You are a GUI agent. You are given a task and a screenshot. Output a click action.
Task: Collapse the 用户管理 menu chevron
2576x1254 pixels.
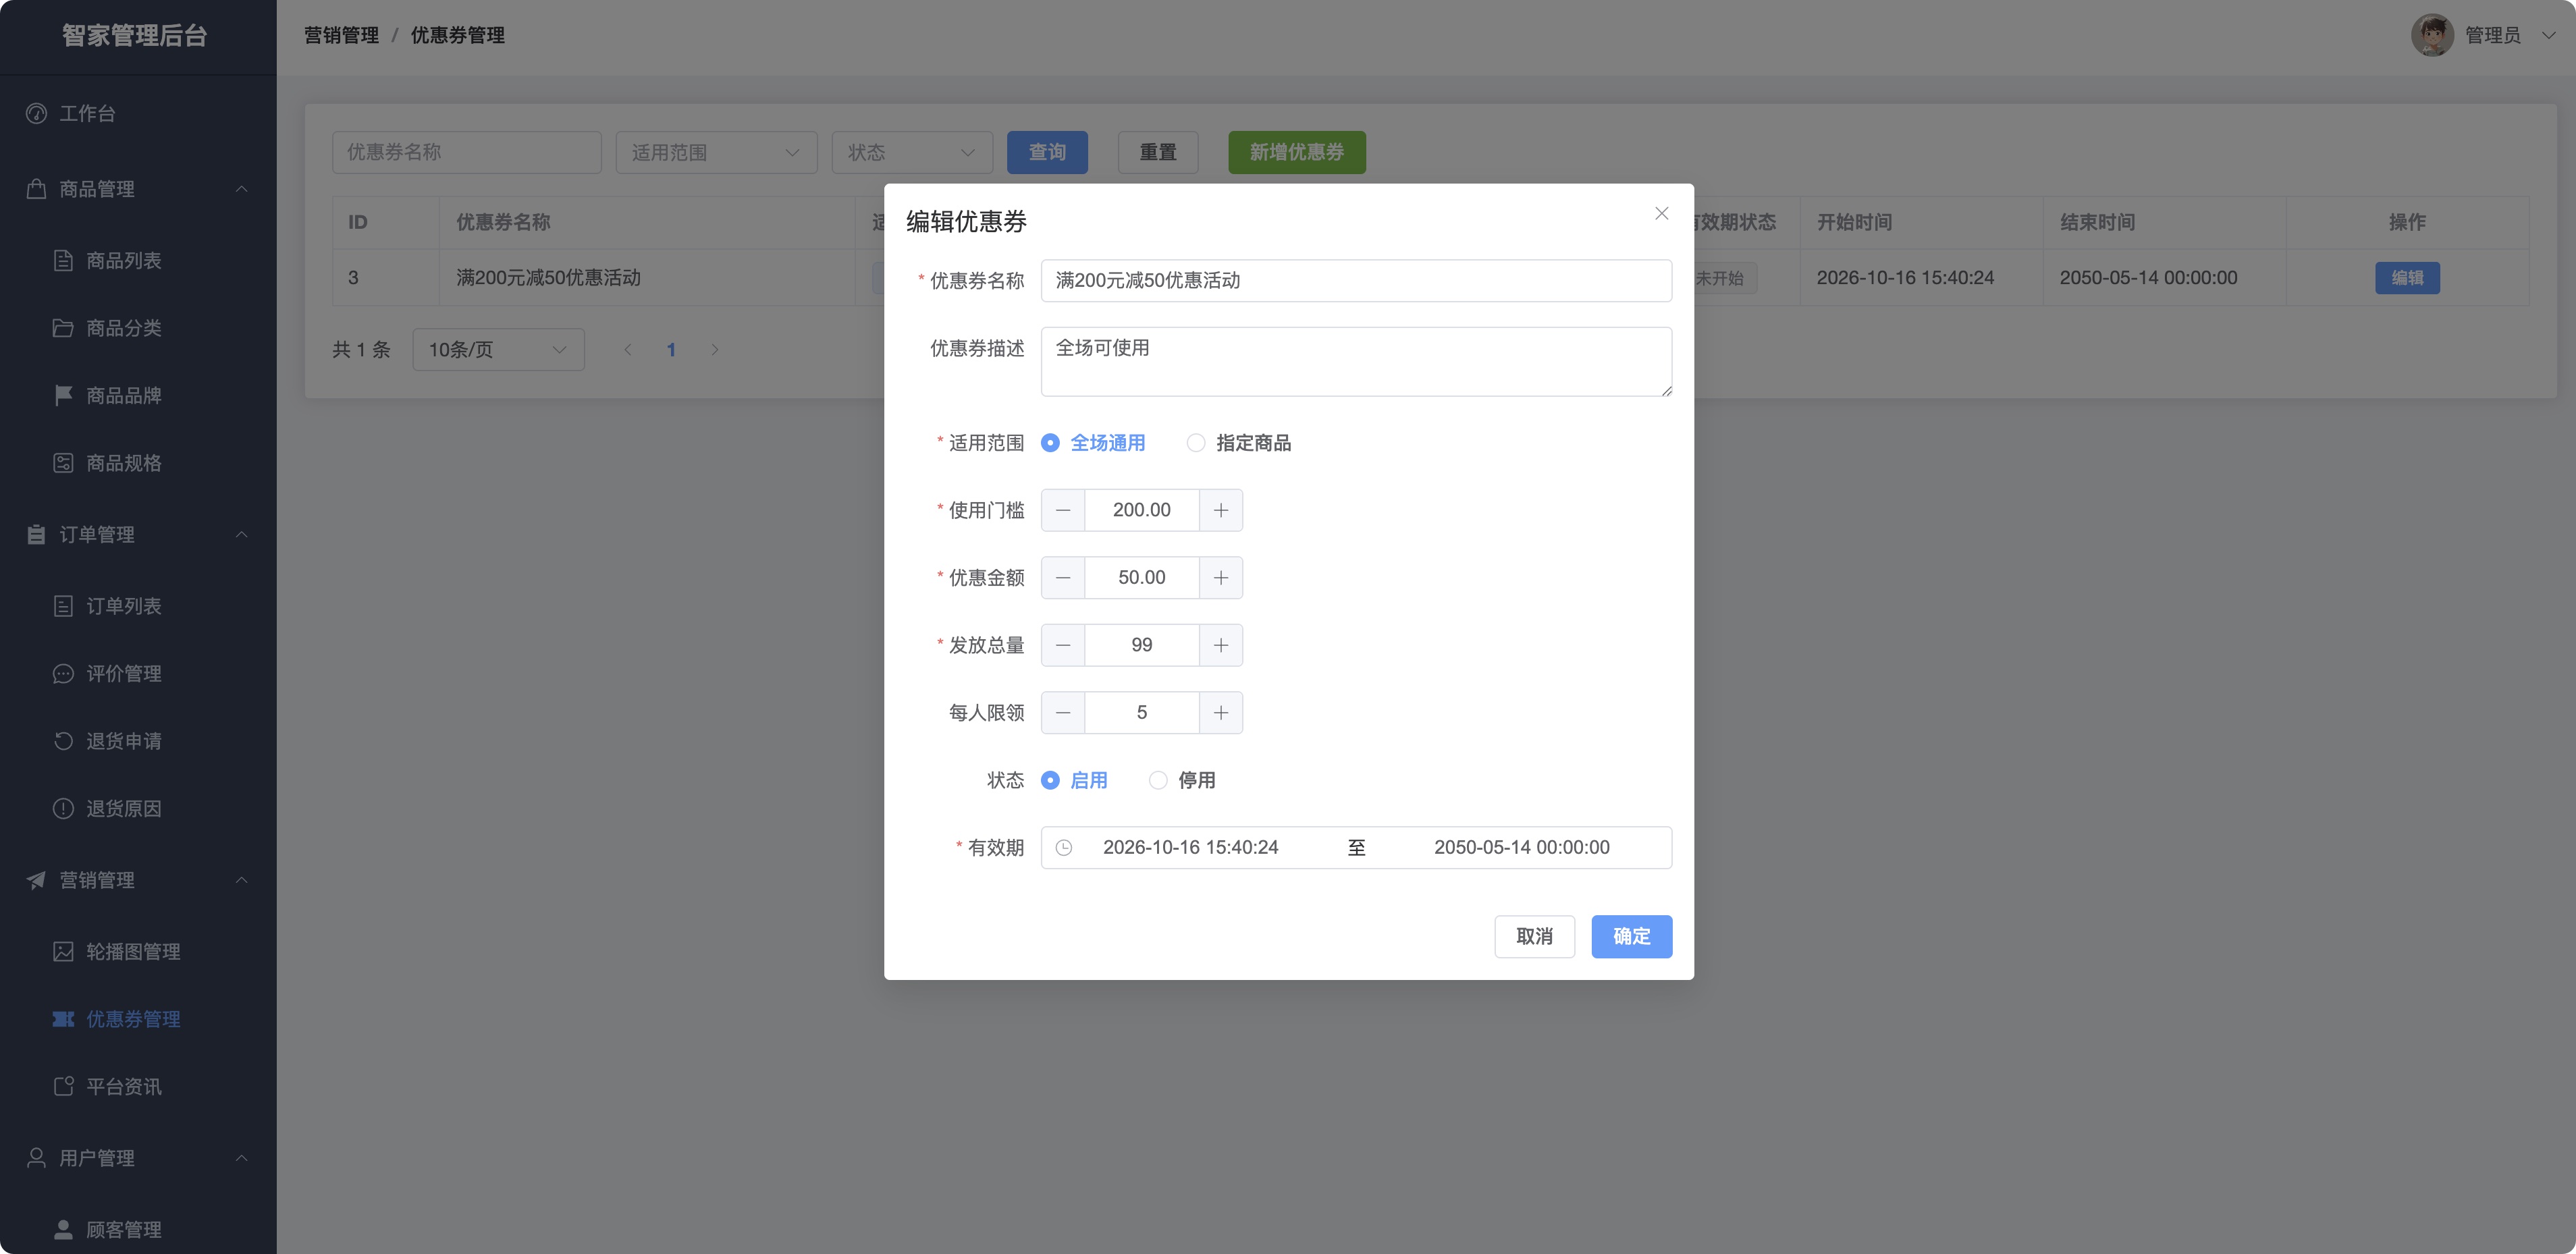[x=241, y=1158]
